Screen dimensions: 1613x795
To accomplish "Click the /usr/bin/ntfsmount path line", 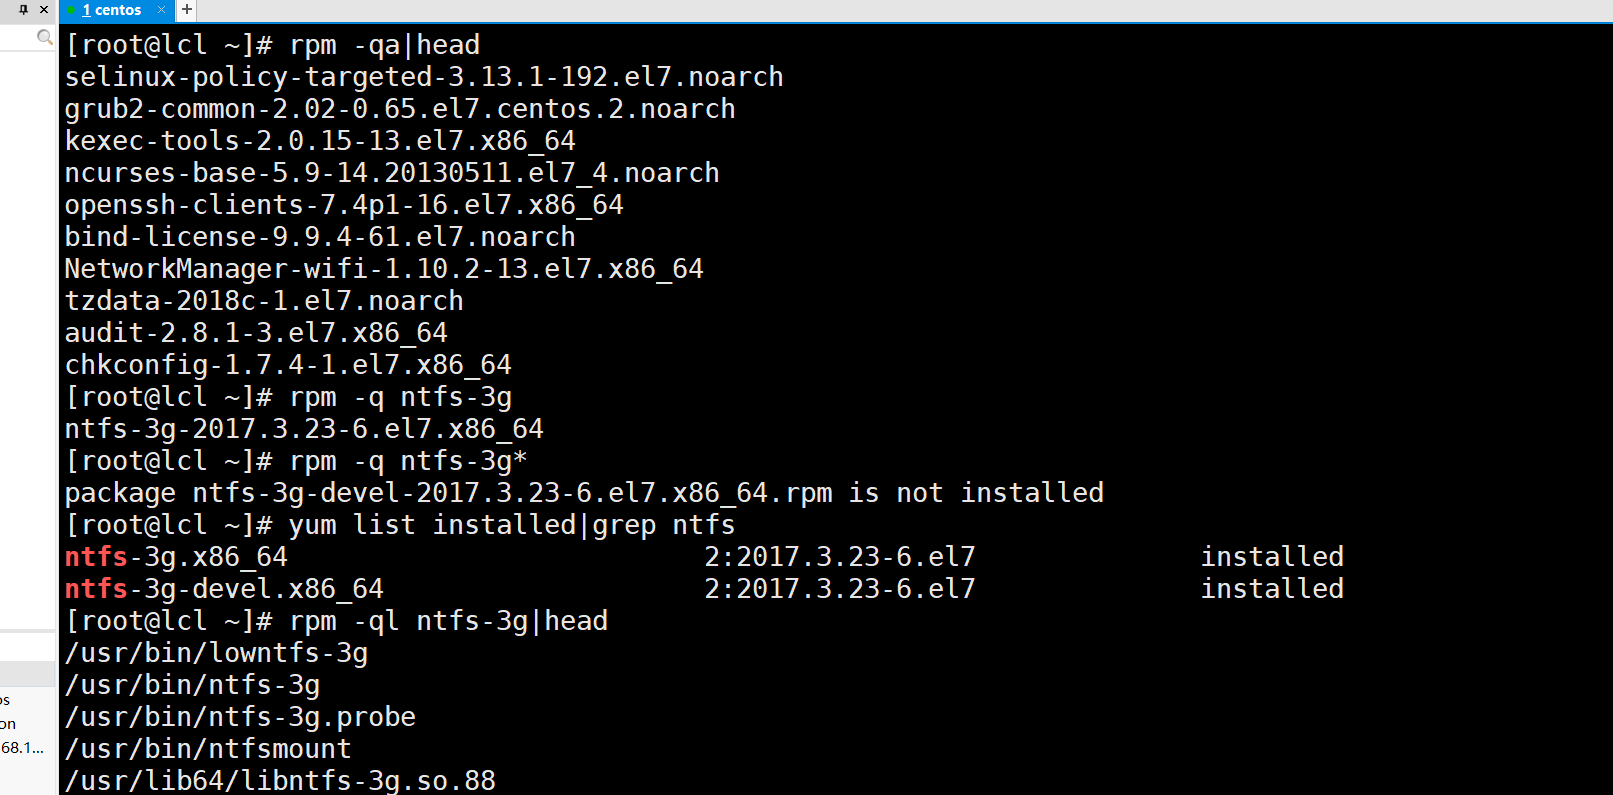I will (x=208, y=749).
